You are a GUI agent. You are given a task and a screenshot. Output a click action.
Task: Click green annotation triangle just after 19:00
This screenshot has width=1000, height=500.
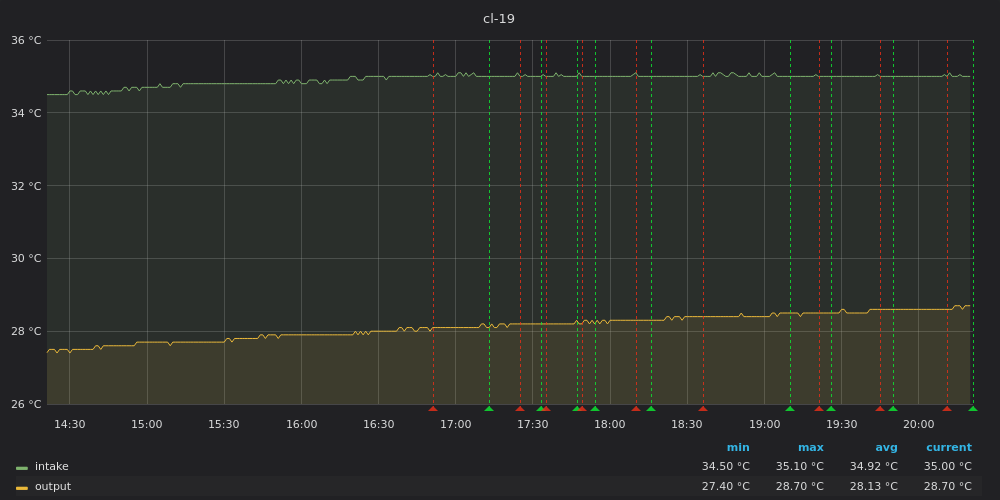pos(790,408)
